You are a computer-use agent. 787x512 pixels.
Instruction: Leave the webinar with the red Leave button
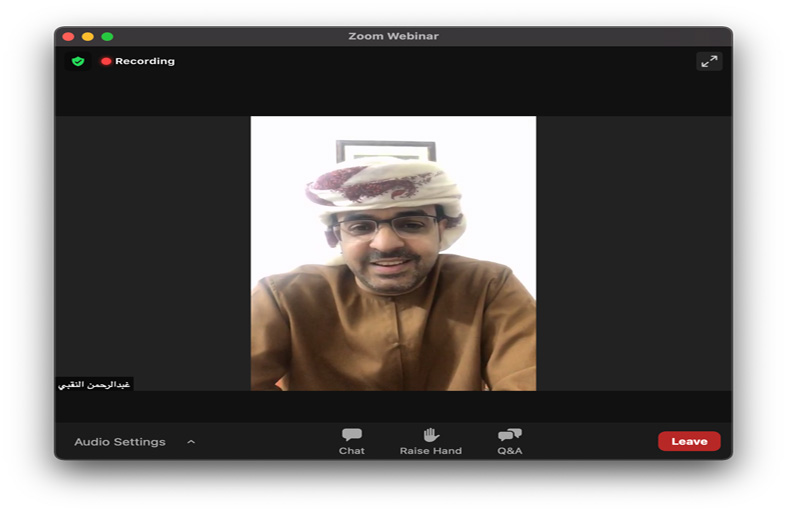tap(689, 441)
